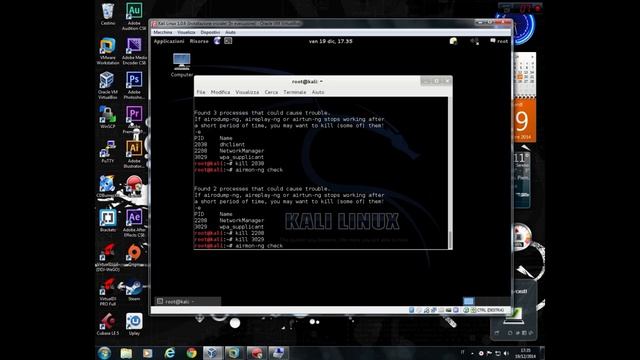Click 'kill 2030' command line in terminal
This screenshot has width=640, height=360.
pyautogui.click(x=229, y=163)
